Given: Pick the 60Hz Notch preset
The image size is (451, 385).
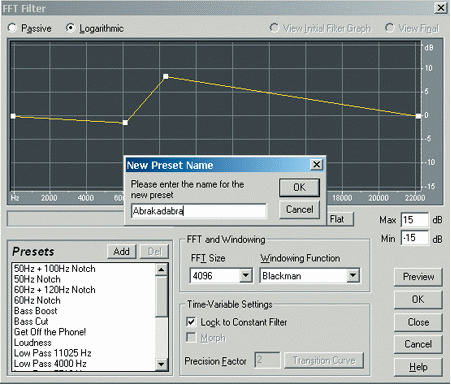Looking at the screenshot, I should coord(37,300).
